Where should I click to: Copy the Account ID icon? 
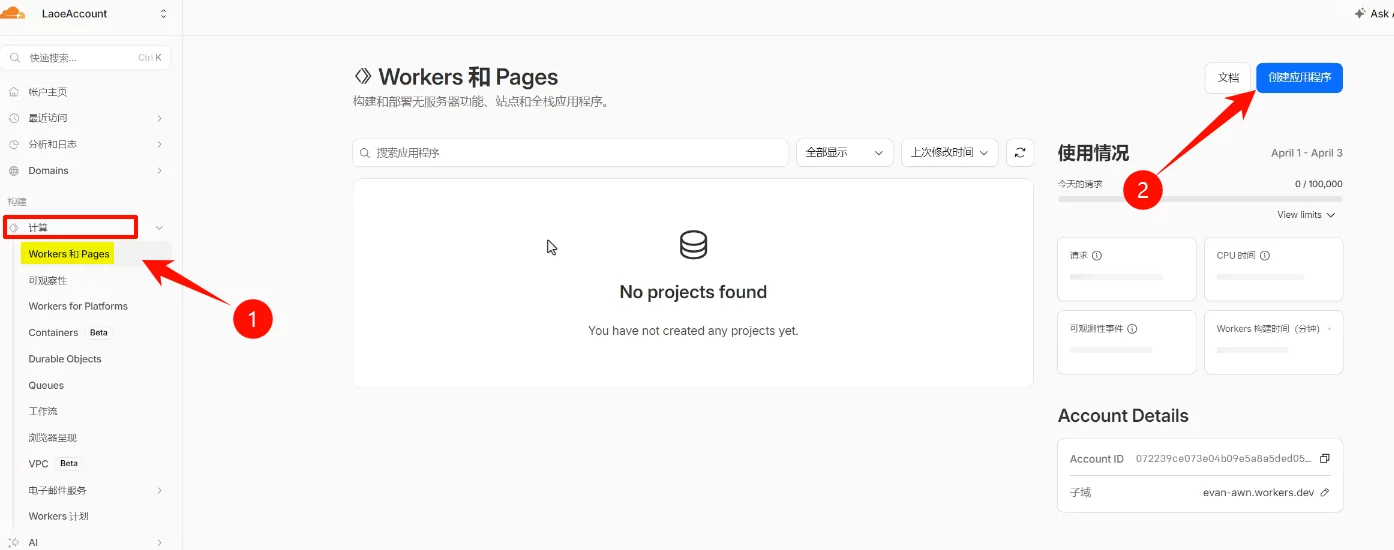[x=1325, y=458]
